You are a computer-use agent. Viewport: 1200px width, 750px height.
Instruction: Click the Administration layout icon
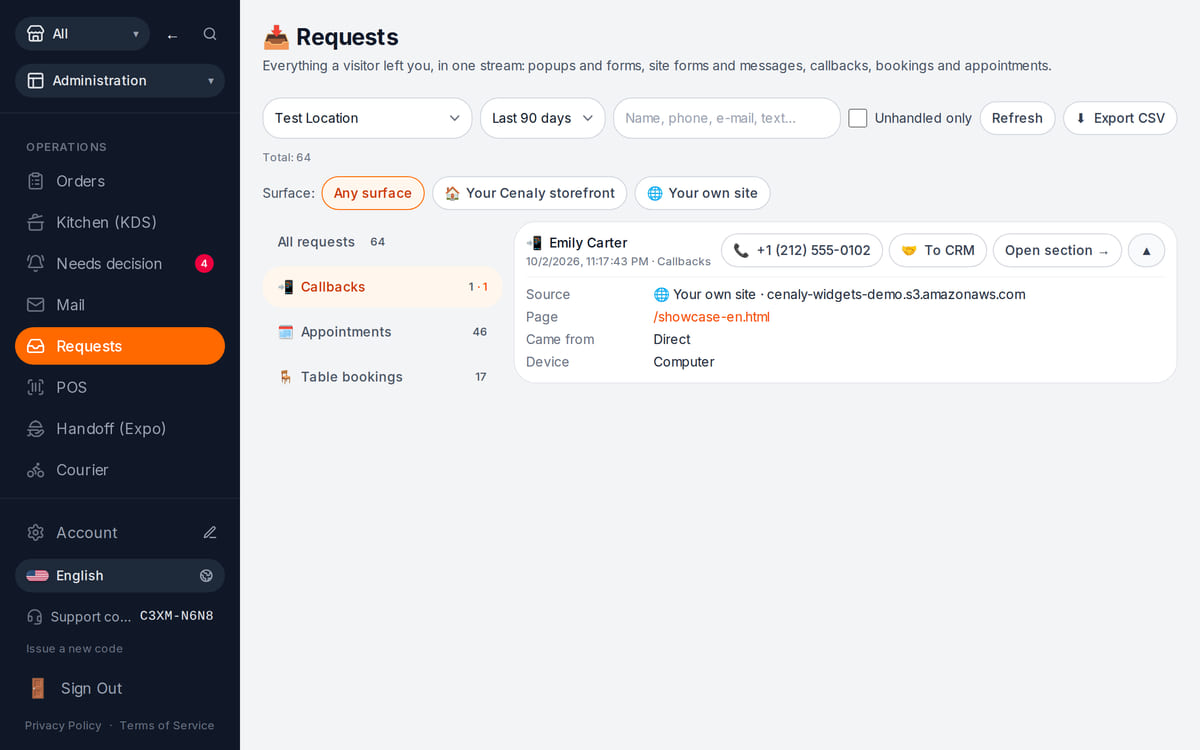click(x=36, y=81)
